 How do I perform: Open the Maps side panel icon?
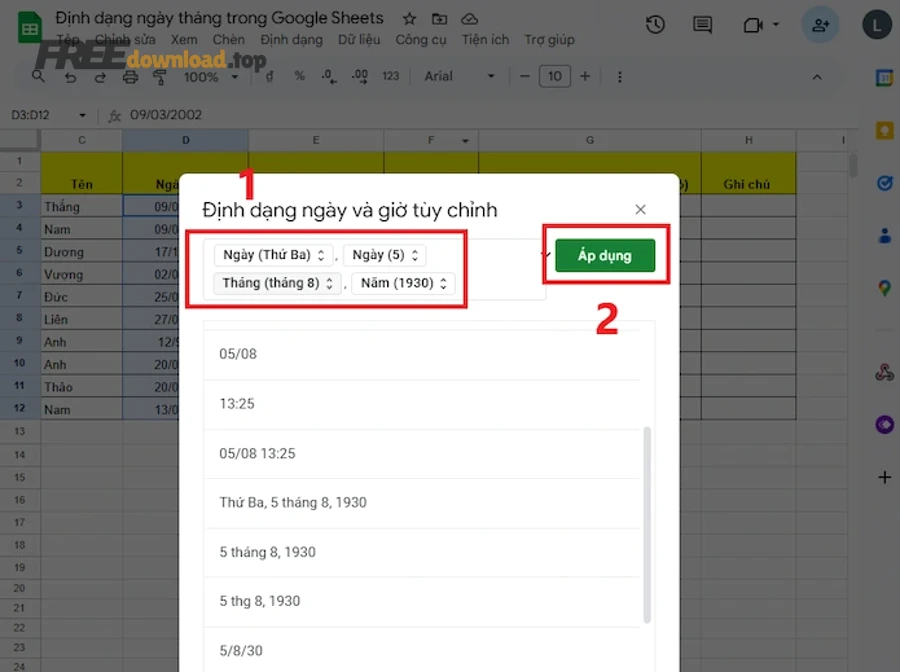click(x=884, y=288)
